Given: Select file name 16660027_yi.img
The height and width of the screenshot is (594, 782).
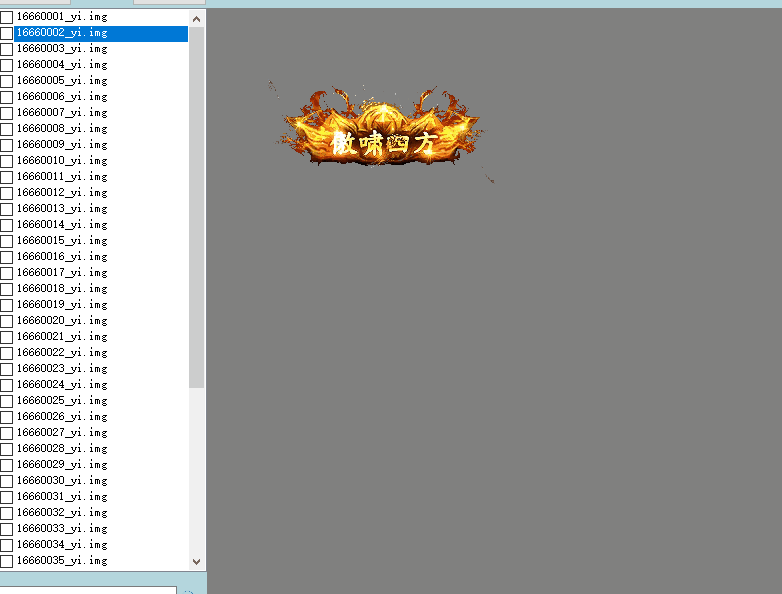Looking at the screenshot, I should point(62,432).
